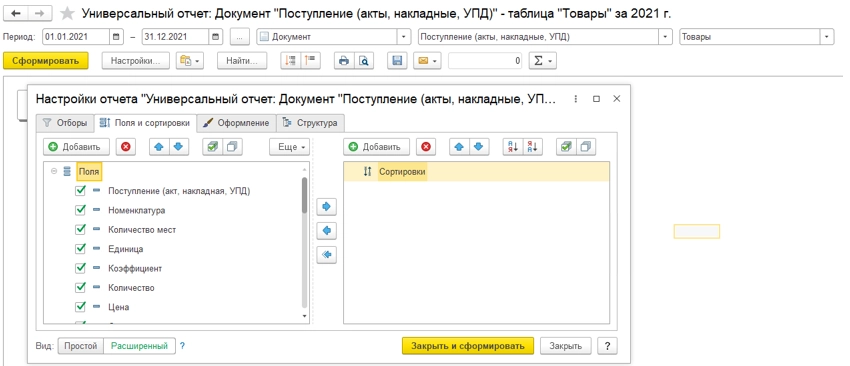Remove sorting with single left arrow icon
850x366 pixels.
pyautogui.click(x=326, y=231)
